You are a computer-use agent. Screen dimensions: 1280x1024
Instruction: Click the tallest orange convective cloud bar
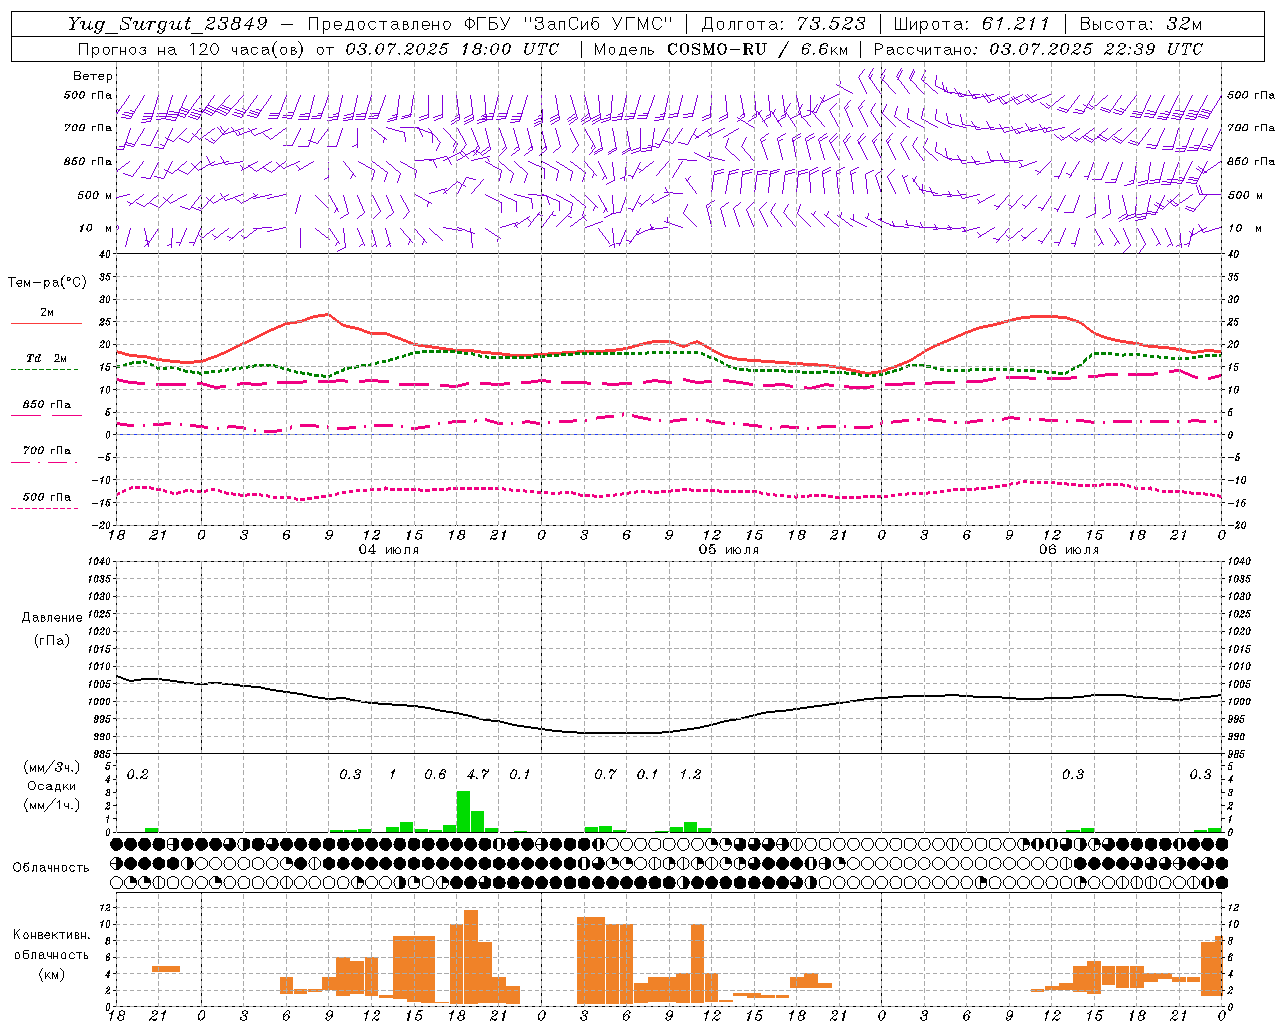click(x=471, y=957)
